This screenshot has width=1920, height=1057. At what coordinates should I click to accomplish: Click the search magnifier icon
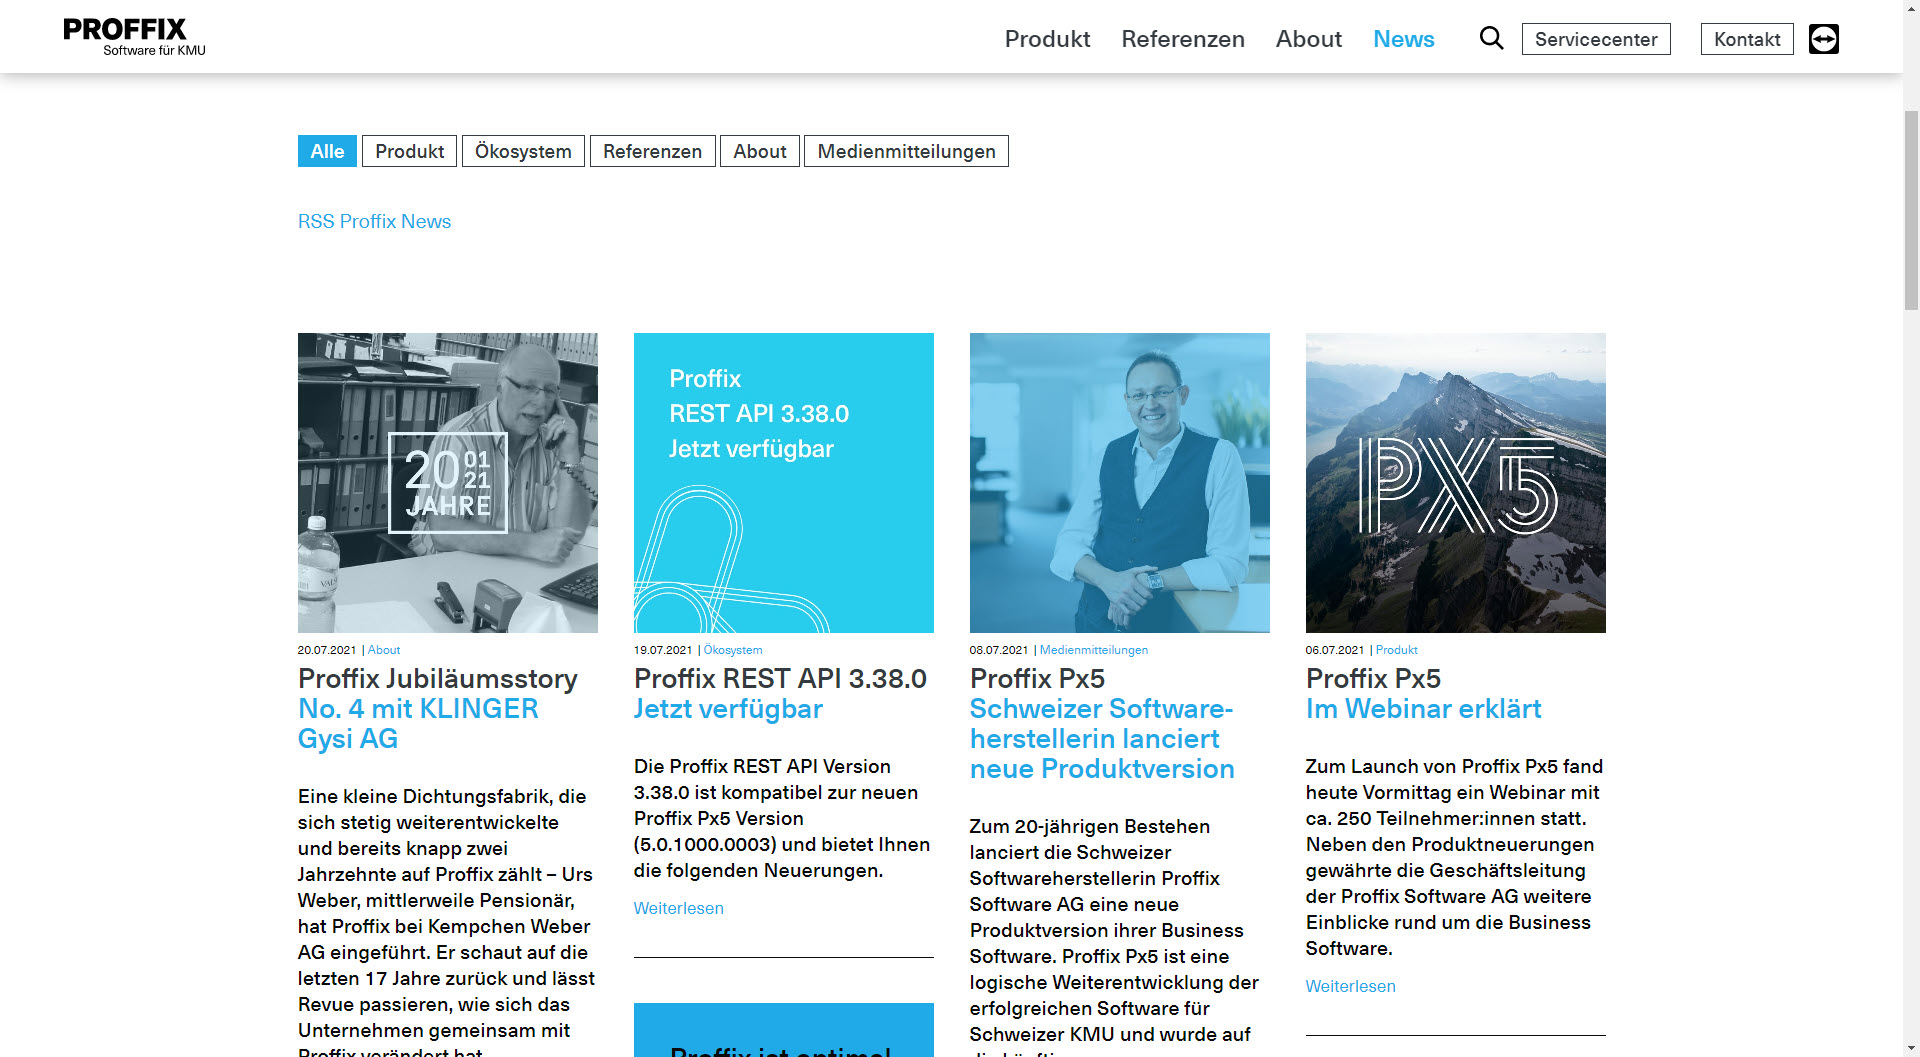[x=1491, y=38]
